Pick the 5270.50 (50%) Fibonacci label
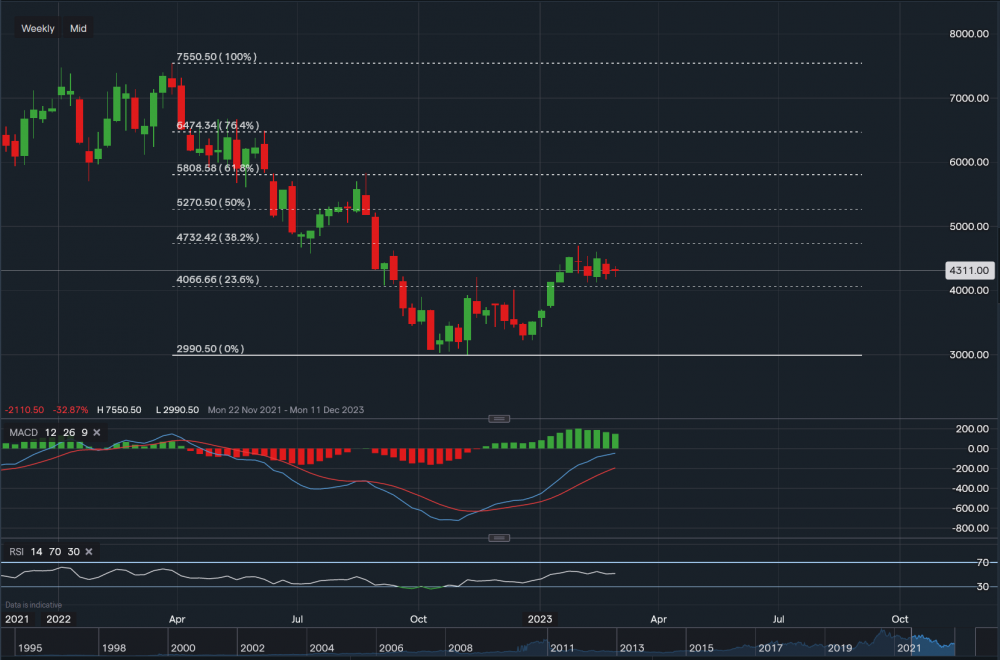Screen dimensions: 1000x660 [x=213, y=202]
